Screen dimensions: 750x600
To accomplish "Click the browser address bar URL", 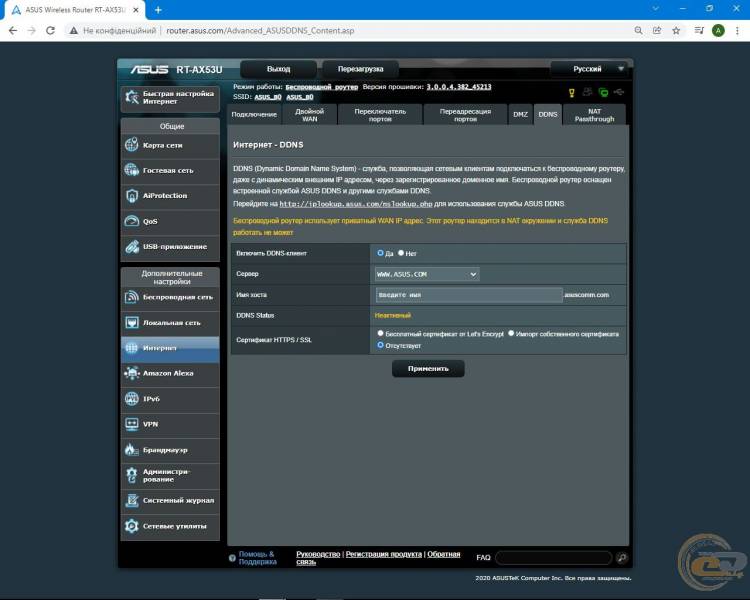I will click(260, 31).
